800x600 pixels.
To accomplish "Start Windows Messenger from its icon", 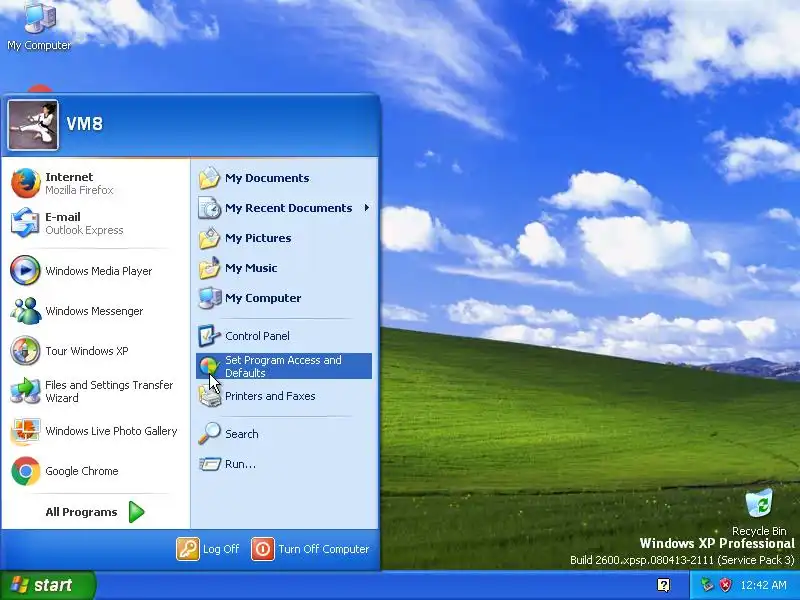I will click(x=26, y=311).
